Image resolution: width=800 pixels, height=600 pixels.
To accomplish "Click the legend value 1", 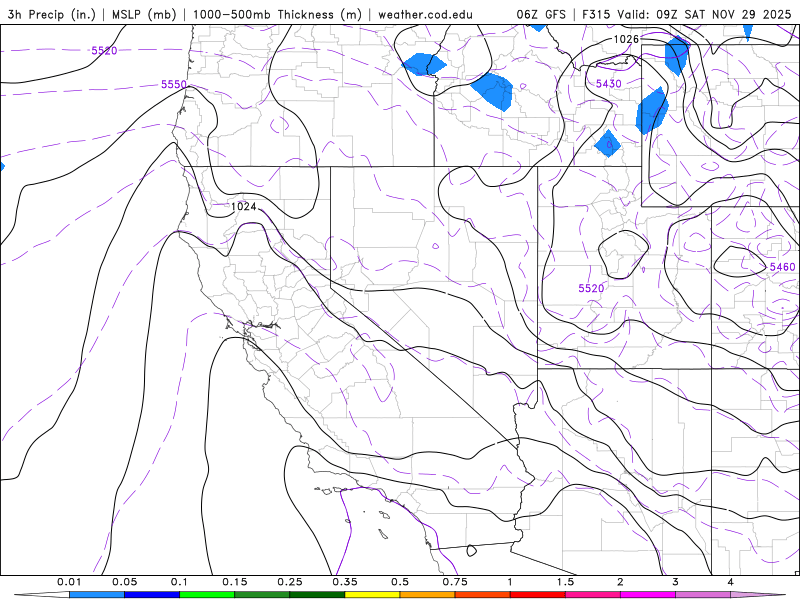I will point(510,582).
